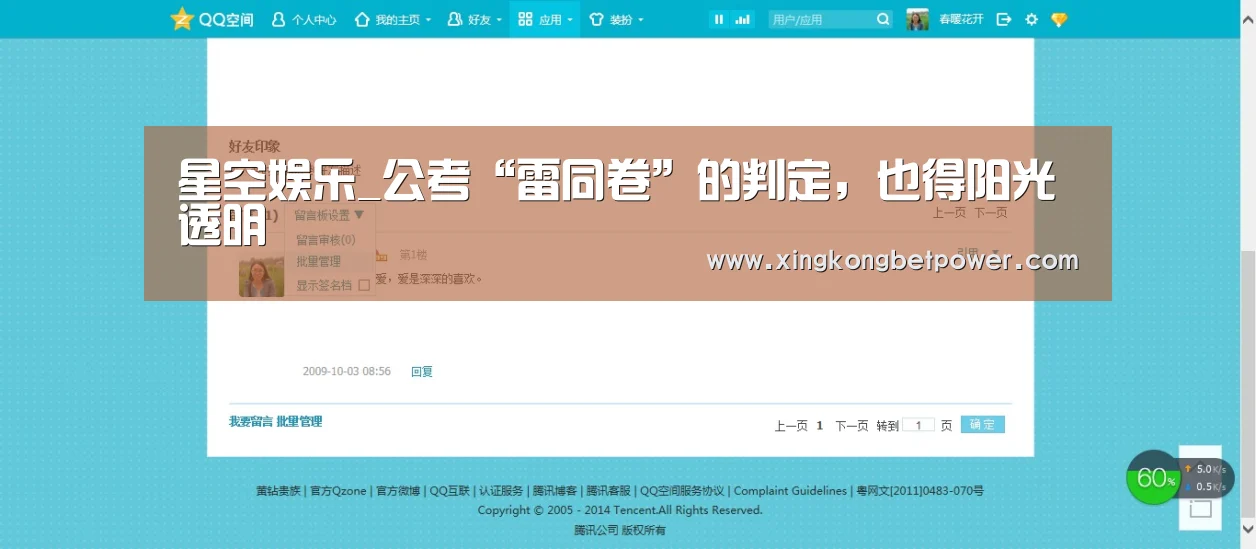
Task: Click the vertical scrollbar thumb
Action: point(1248,385)
